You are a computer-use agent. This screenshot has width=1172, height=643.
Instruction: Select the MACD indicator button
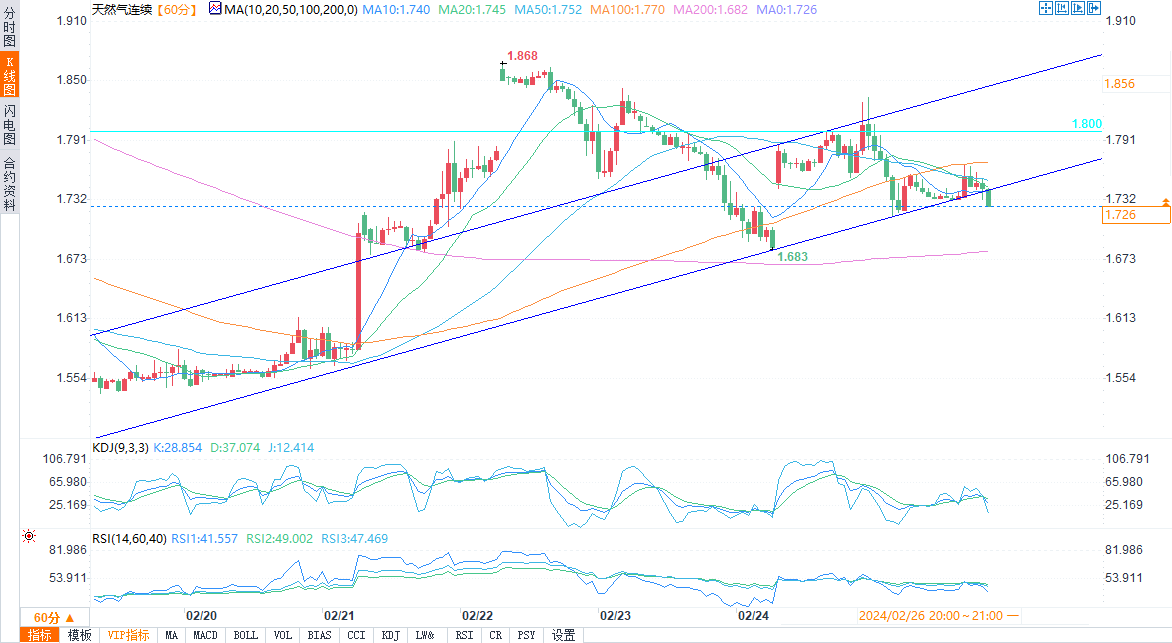click(206, 636)
